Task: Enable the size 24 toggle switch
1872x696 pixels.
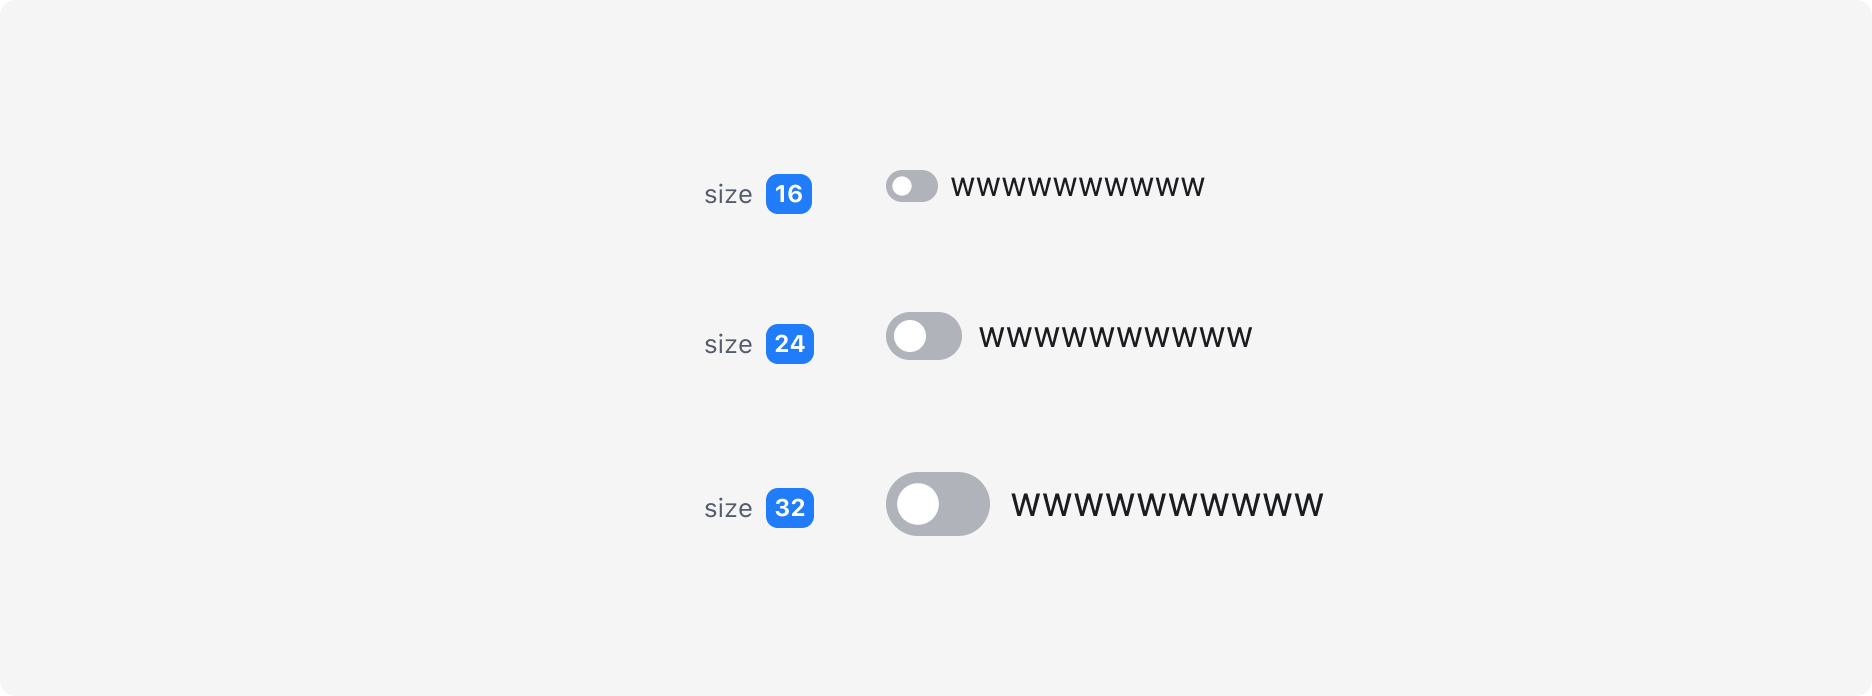Action: [x=924, y=336]
